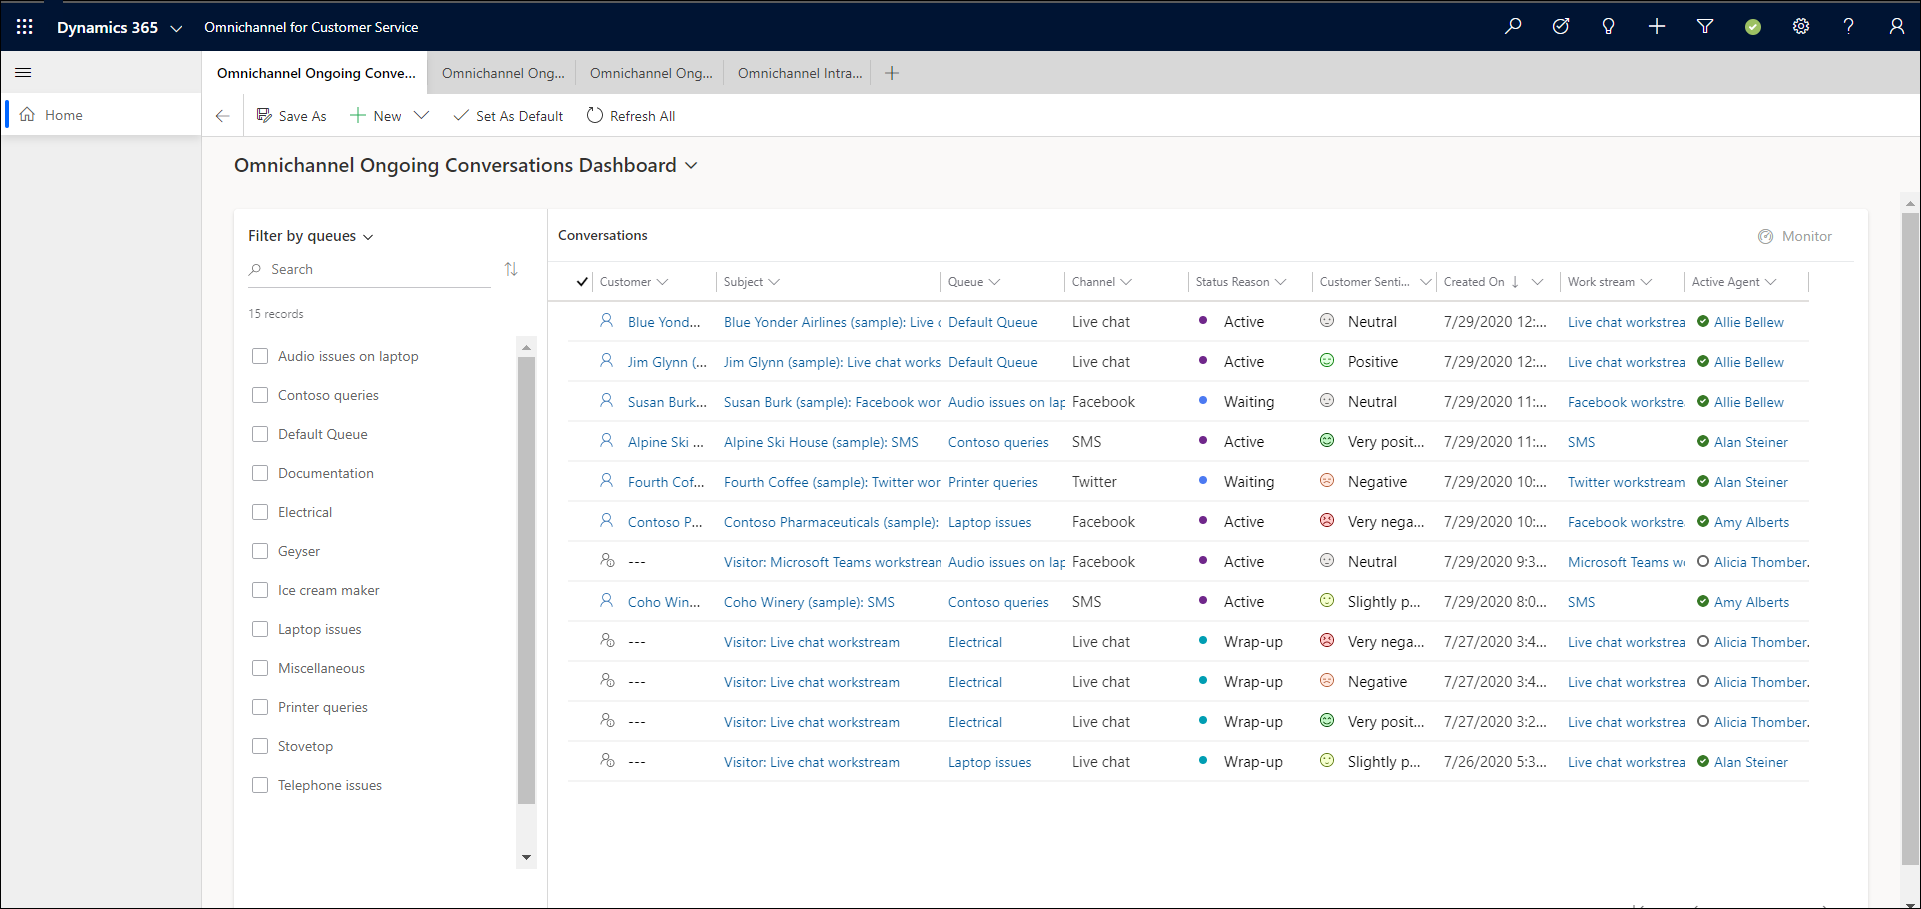
Task: Select Home in the left navigation
Action: (101, 115)
